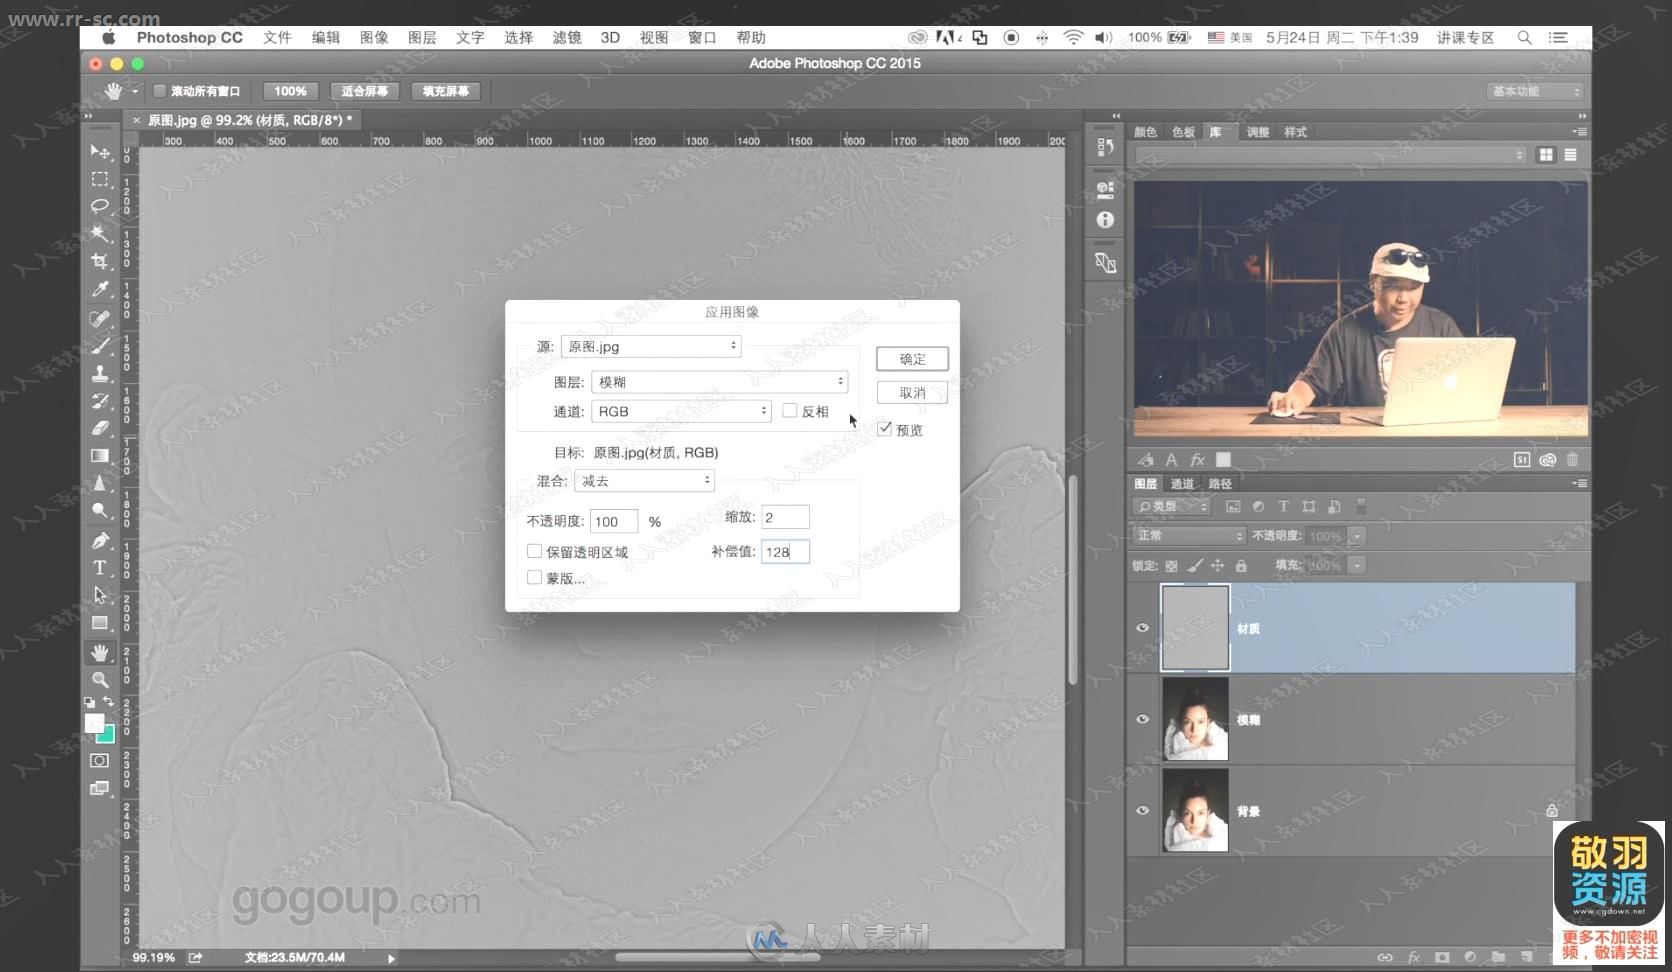
Task: Add layer style fx at panel bottom
Action: pos(1414,957)
